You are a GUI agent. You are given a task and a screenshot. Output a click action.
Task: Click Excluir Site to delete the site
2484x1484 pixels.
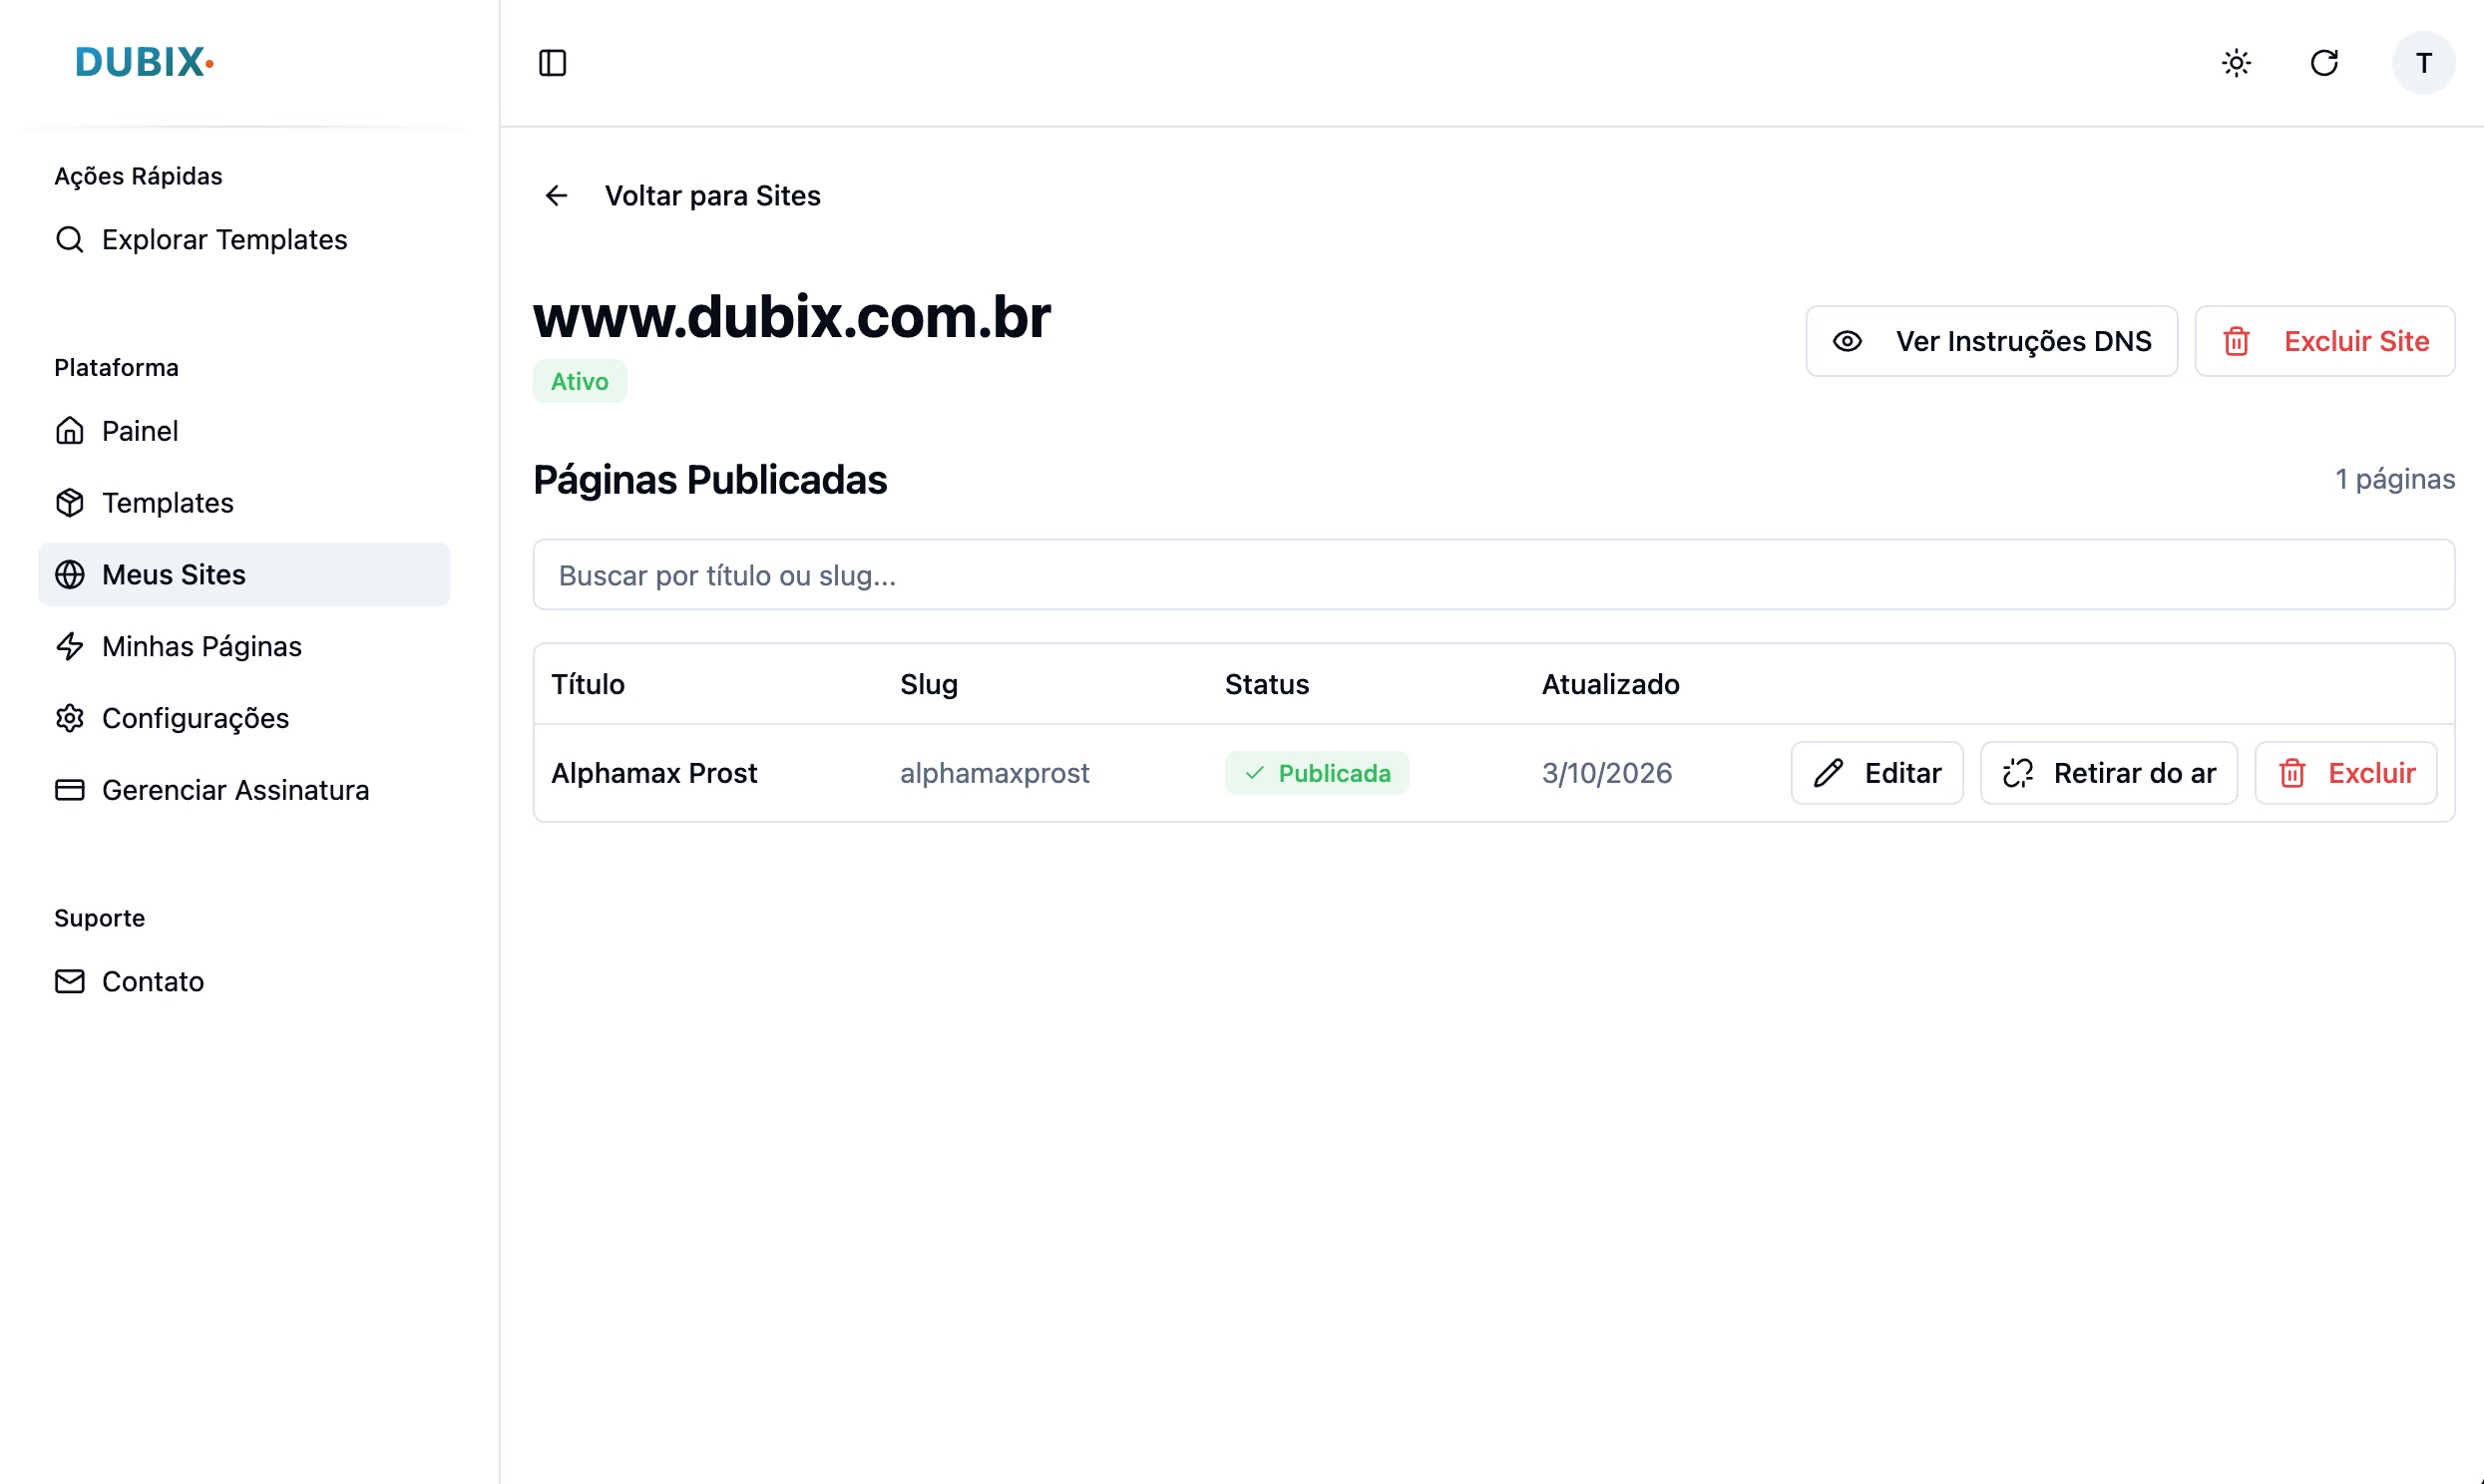tap(2324, 341)
